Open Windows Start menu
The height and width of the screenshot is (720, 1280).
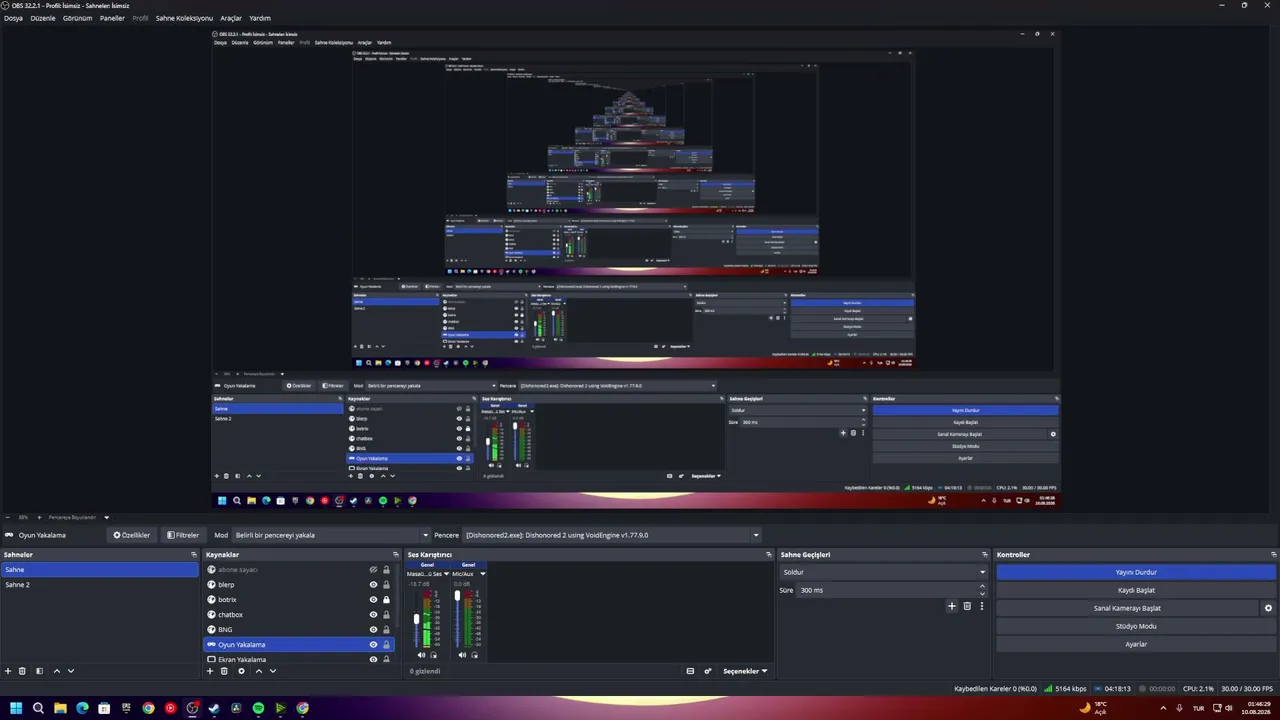tap(16, 708)
